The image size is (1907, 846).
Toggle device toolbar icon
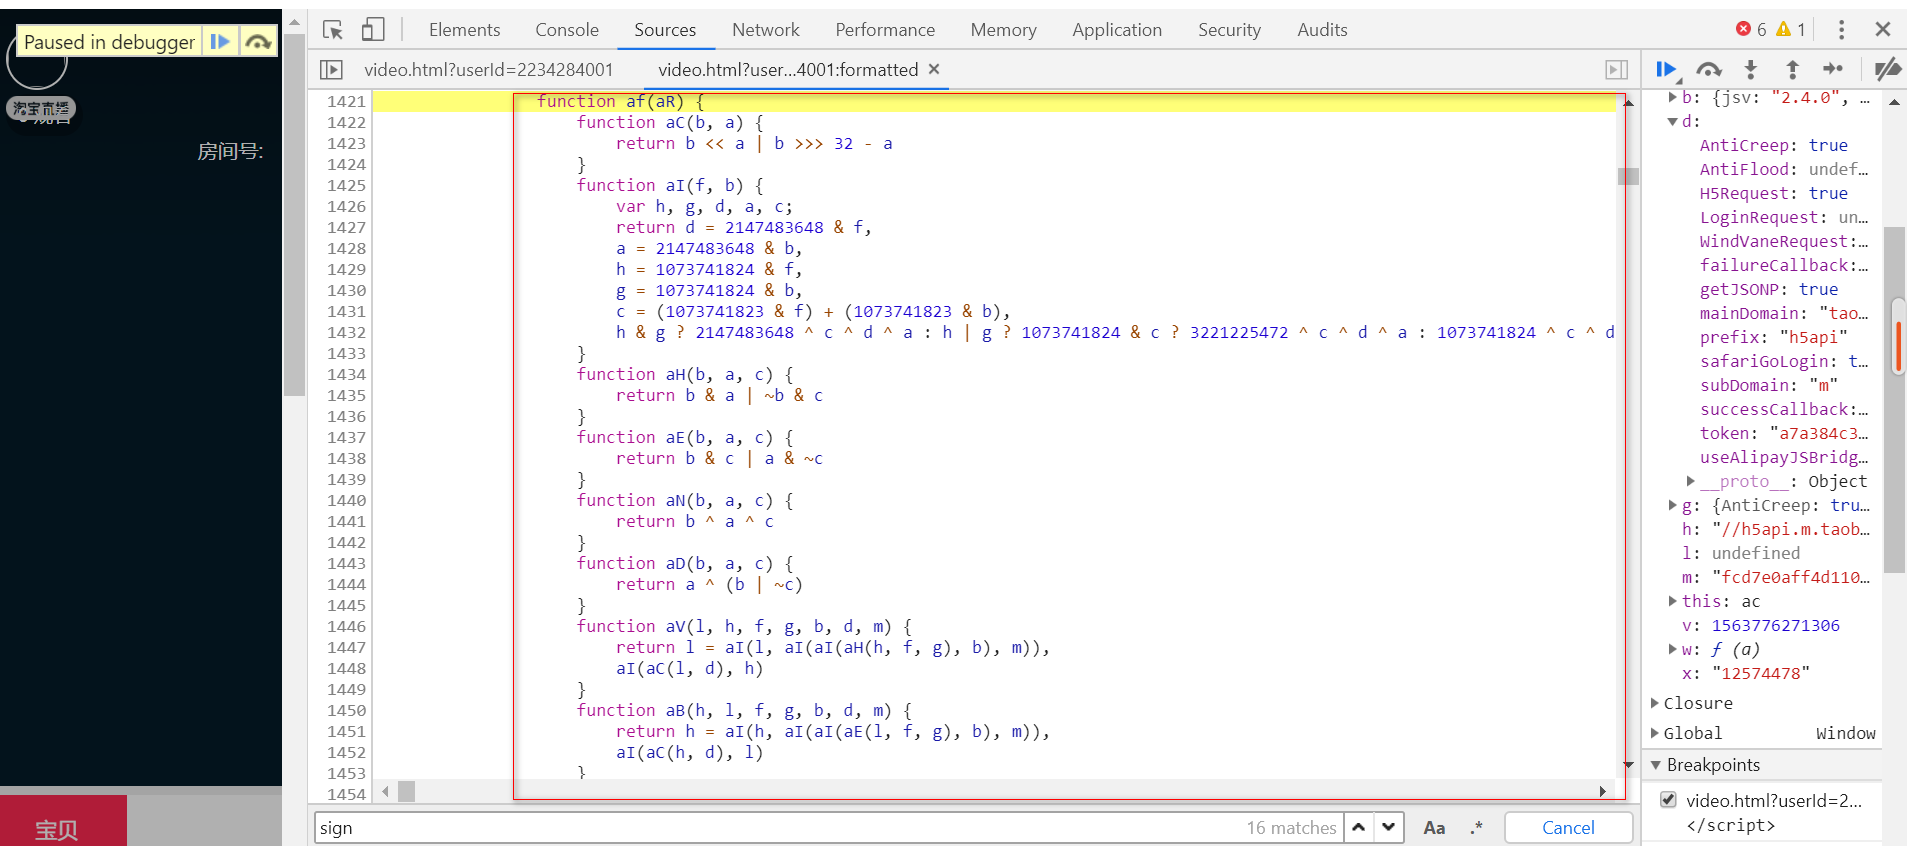(x=373, y=30)
